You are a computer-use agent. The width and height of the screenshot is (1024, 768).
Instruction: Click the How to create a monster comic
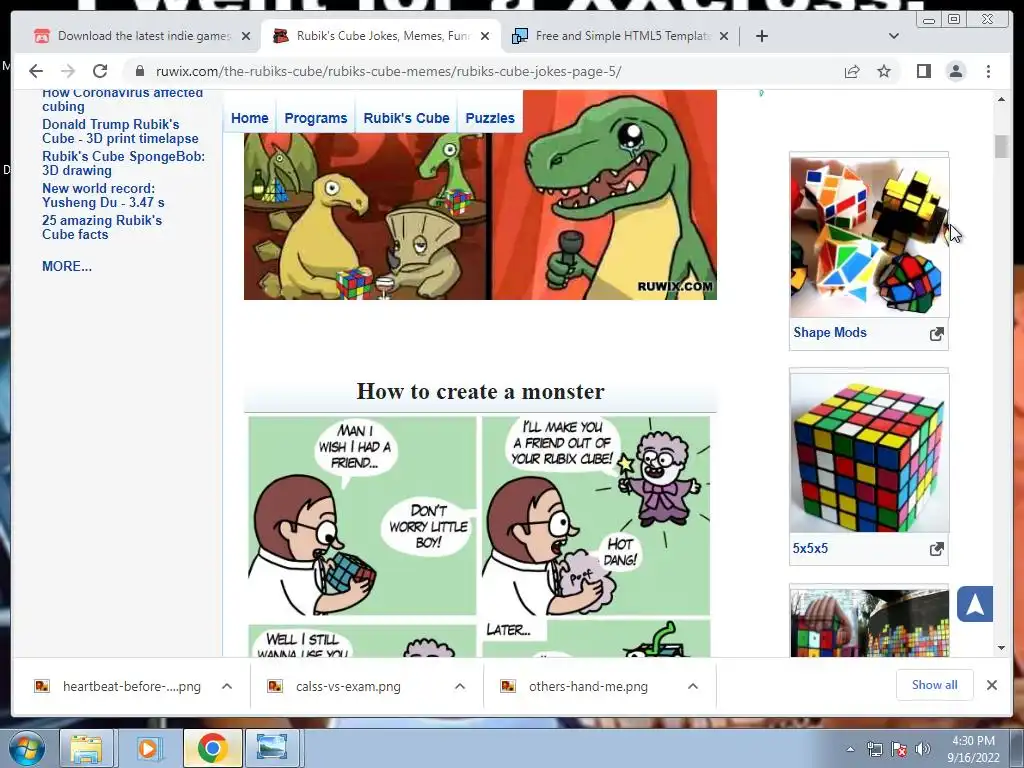[x=479, y=536]
